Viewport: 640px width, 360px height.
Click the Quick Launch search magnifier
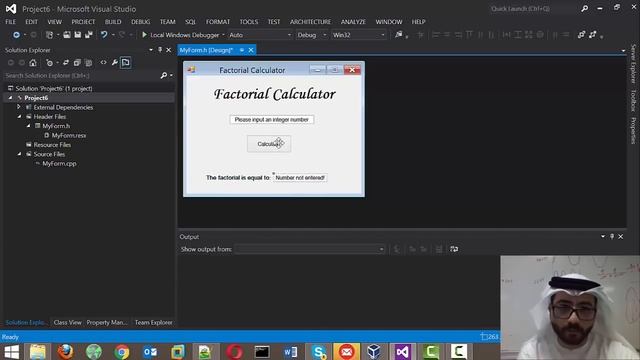(x=584, y=9)
